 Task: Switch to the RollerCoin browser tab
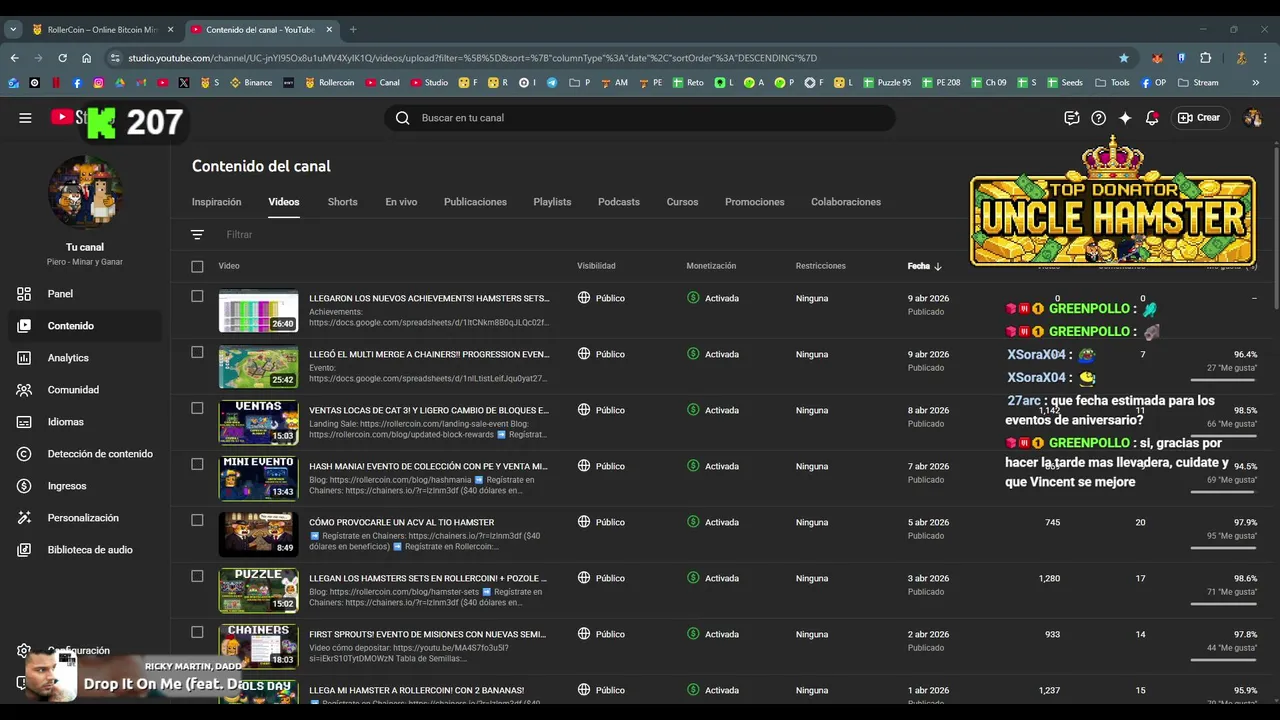102,29
